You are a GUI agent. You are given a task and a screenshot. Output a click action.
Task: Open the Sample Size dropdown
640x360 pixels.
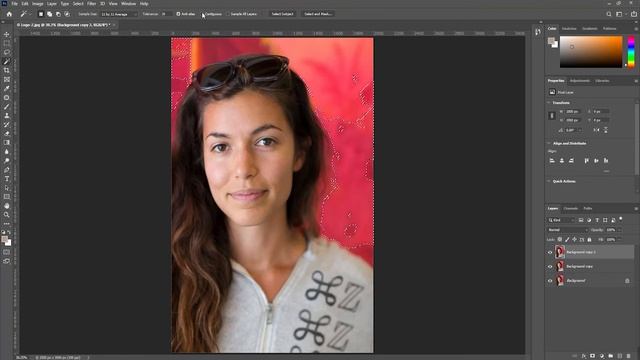tap(119, 14)
